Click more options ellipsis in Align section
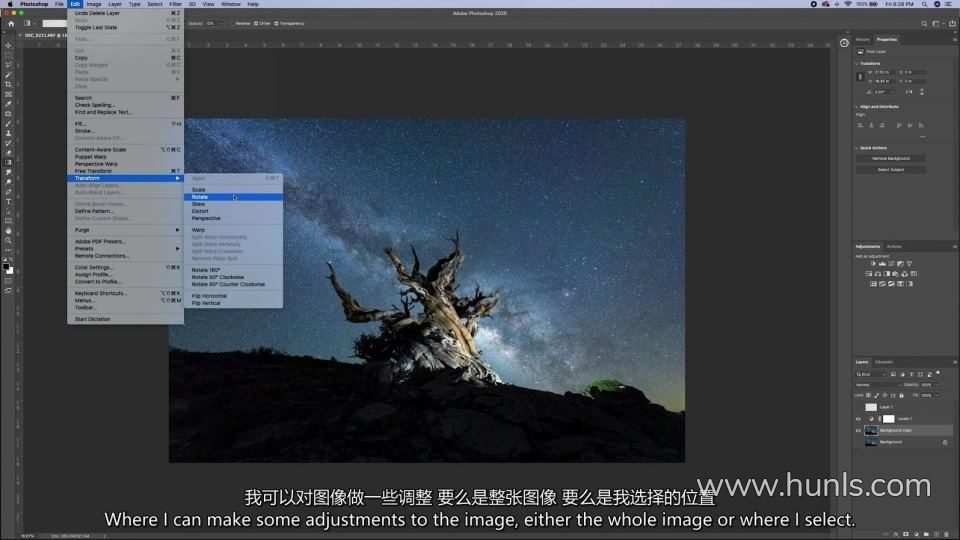 click(x=922, y=137)
